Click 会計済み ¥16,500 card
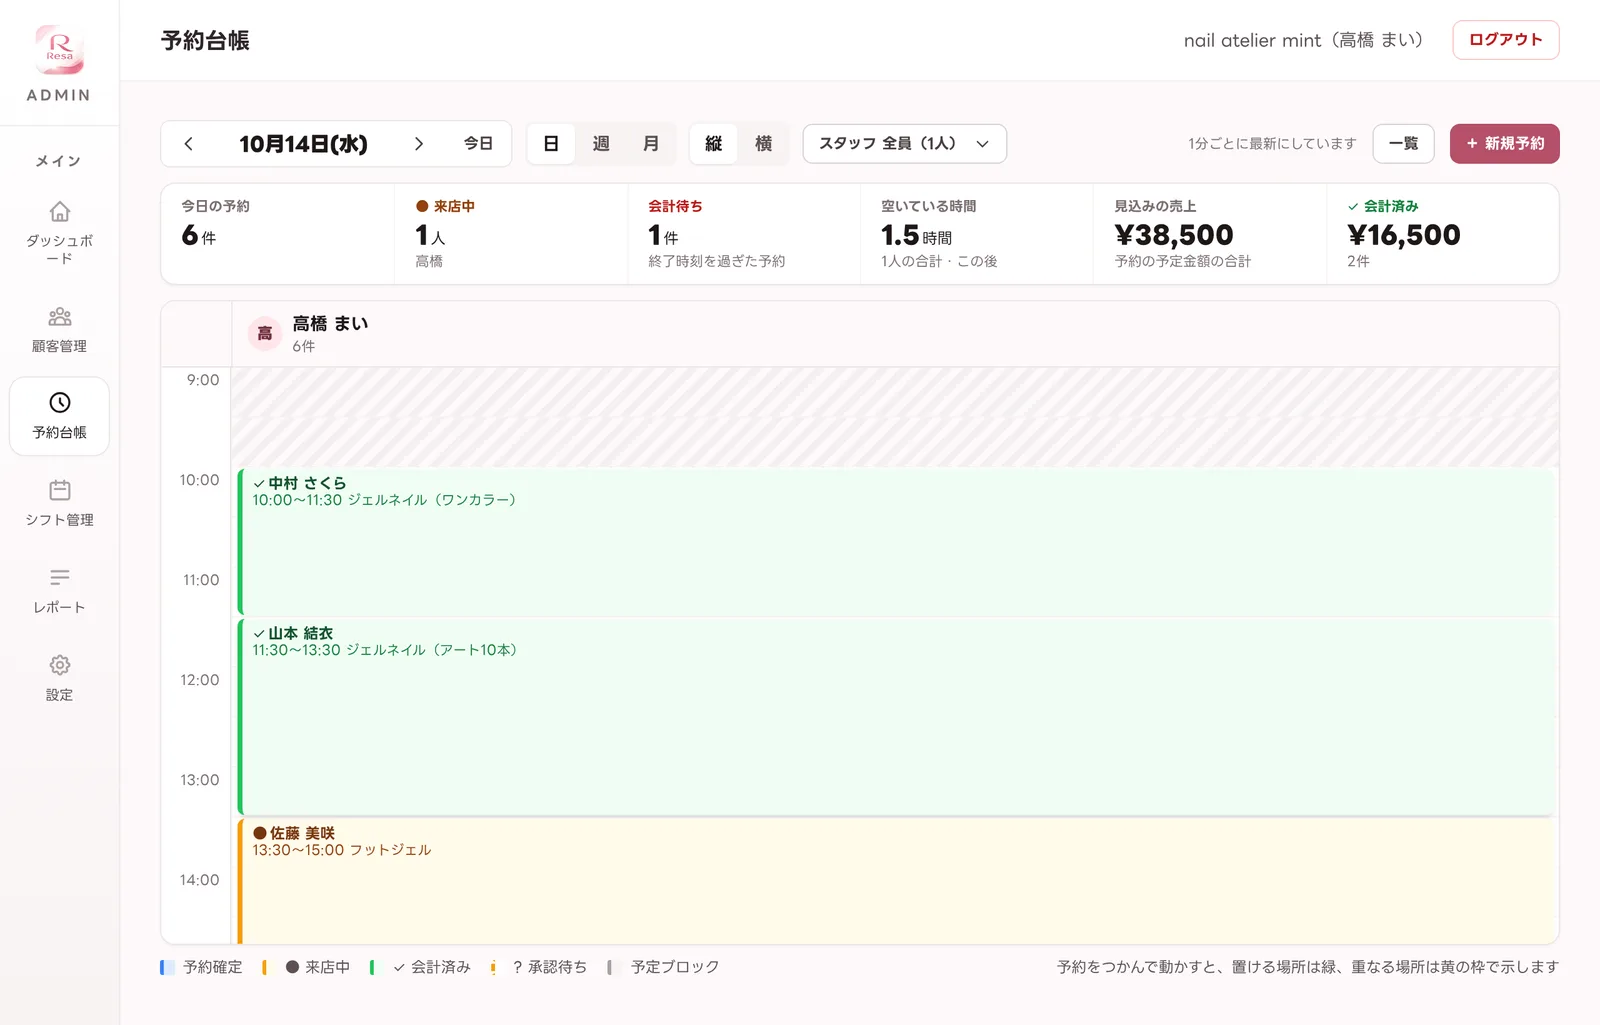This screenshot has height=1025, width=1600. [1443, 234]
